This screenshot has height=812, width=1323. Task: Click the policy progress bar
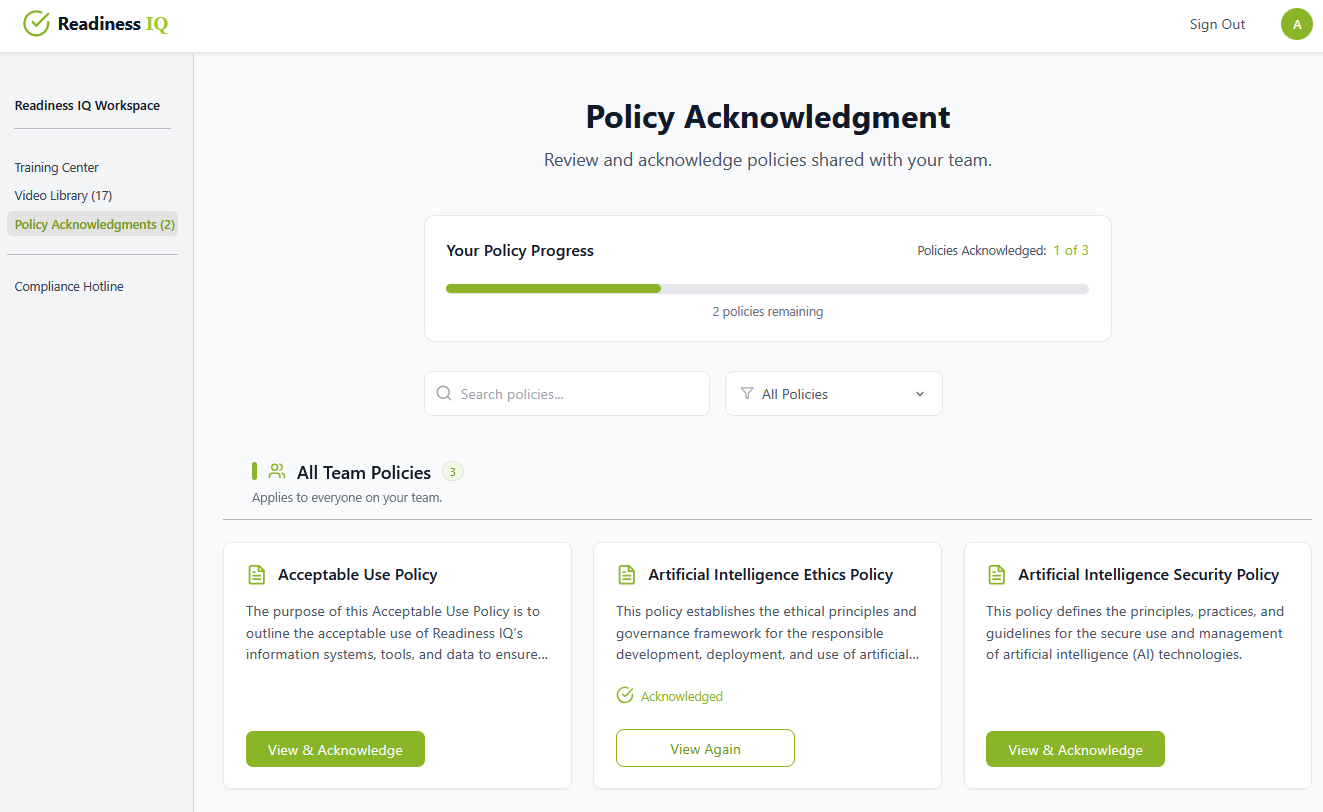click(x=767, y=288)
